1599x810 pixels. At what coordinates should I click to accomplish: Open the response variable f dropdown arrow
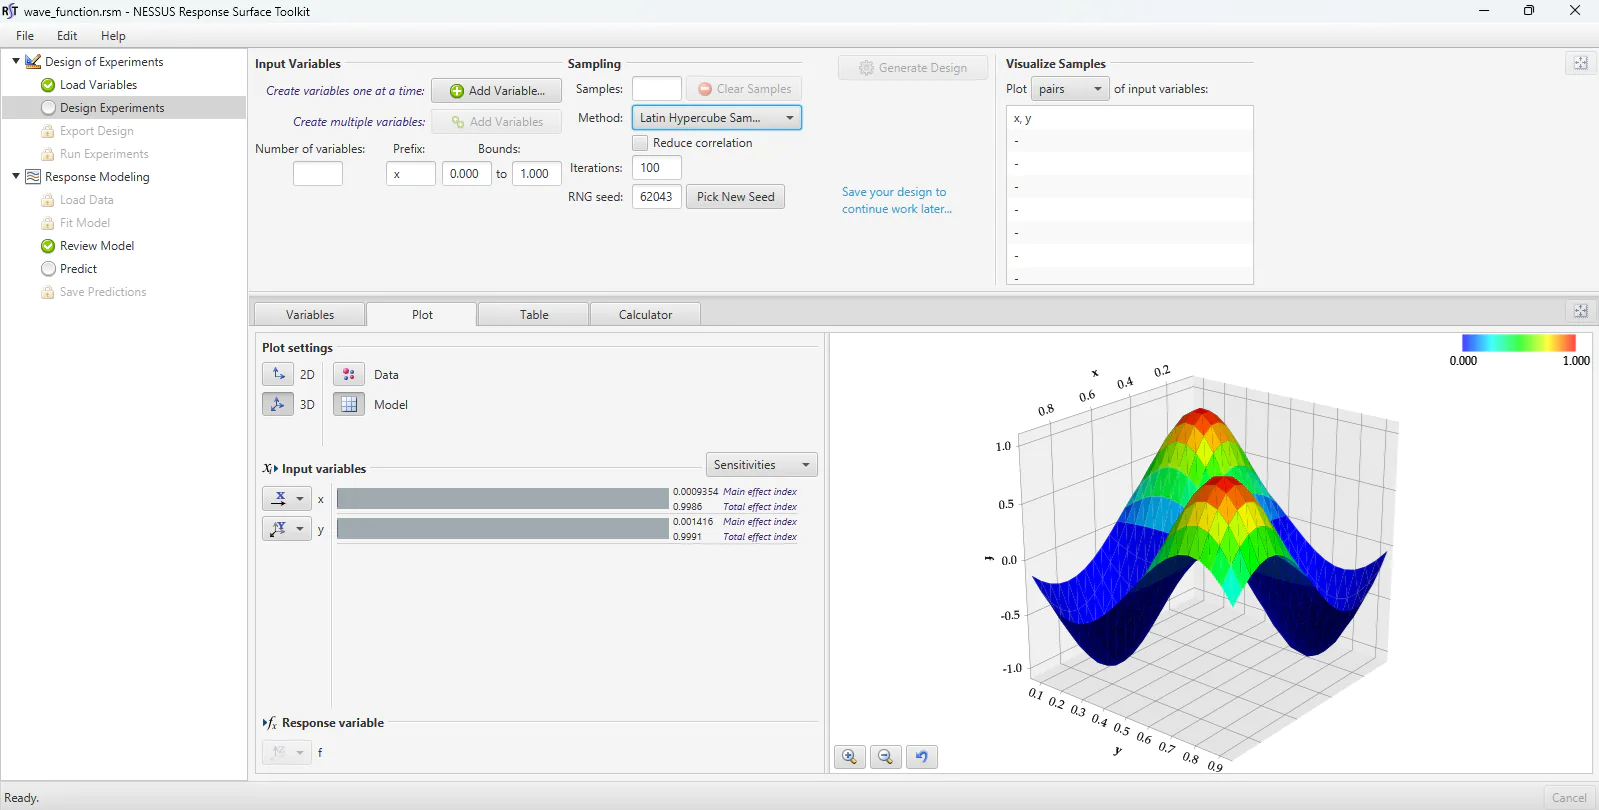[300, 752]
